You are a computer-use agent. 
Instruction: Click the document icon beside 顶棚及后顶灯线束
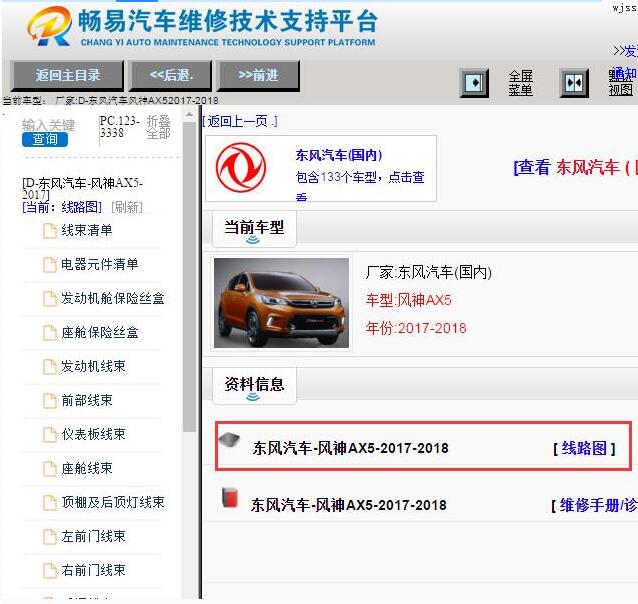tap(50, 503)
